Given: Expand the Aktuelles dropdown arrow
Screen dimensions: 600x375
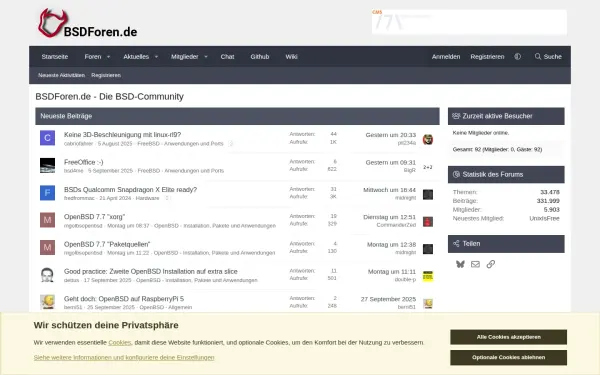Looking at the screenshot, I should tap(156, 57).
